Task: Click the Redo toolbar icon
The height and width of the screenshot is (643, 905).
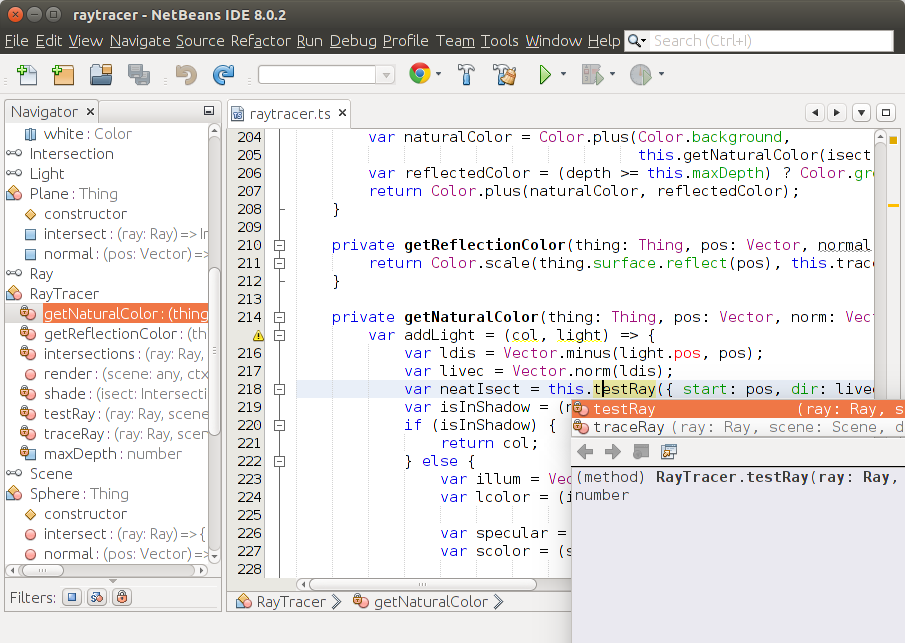Action: click(223, 74)
